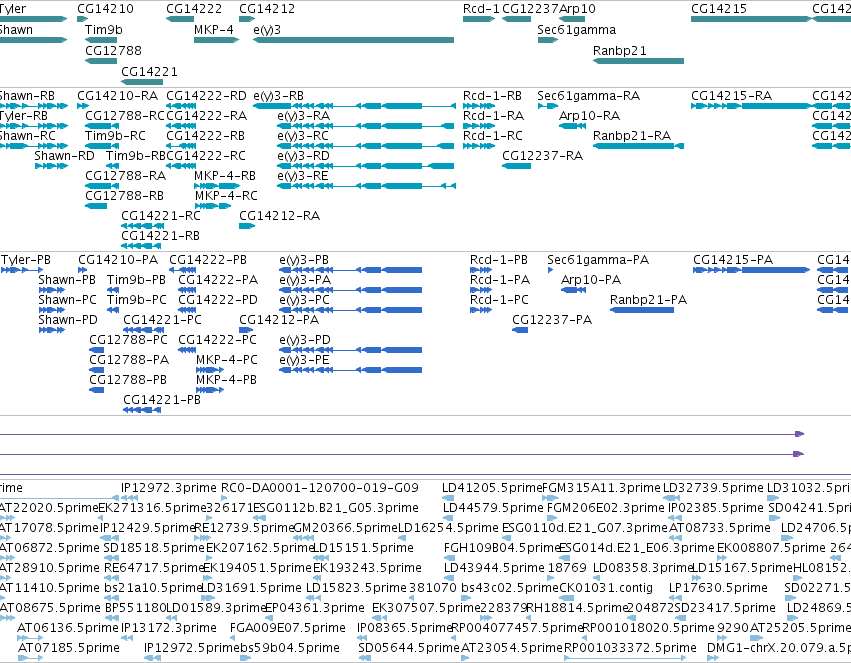851x663 pixels.
Task: Select protein Sec61gamma-PA
Action: click(x=550, y=270)
